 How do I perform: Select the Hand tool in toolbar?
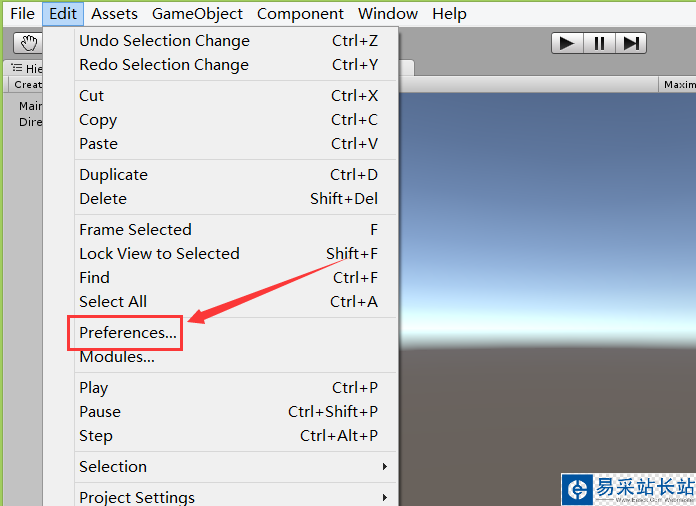[x=28, y=42]
